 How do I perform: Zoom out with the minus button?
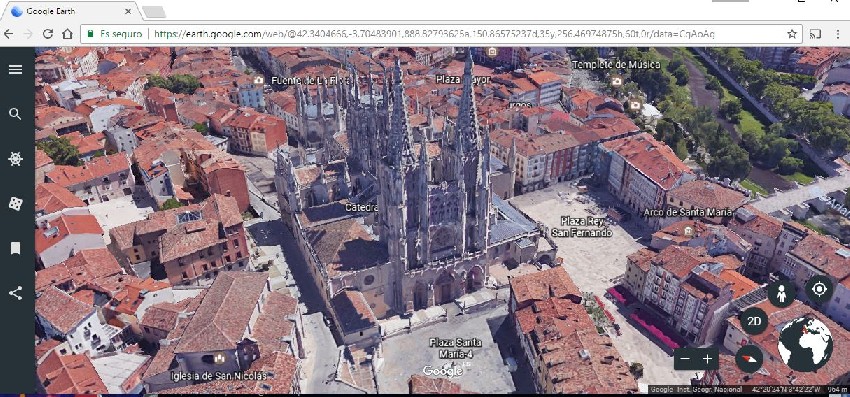pyautogui.click(x=685, y=359)
